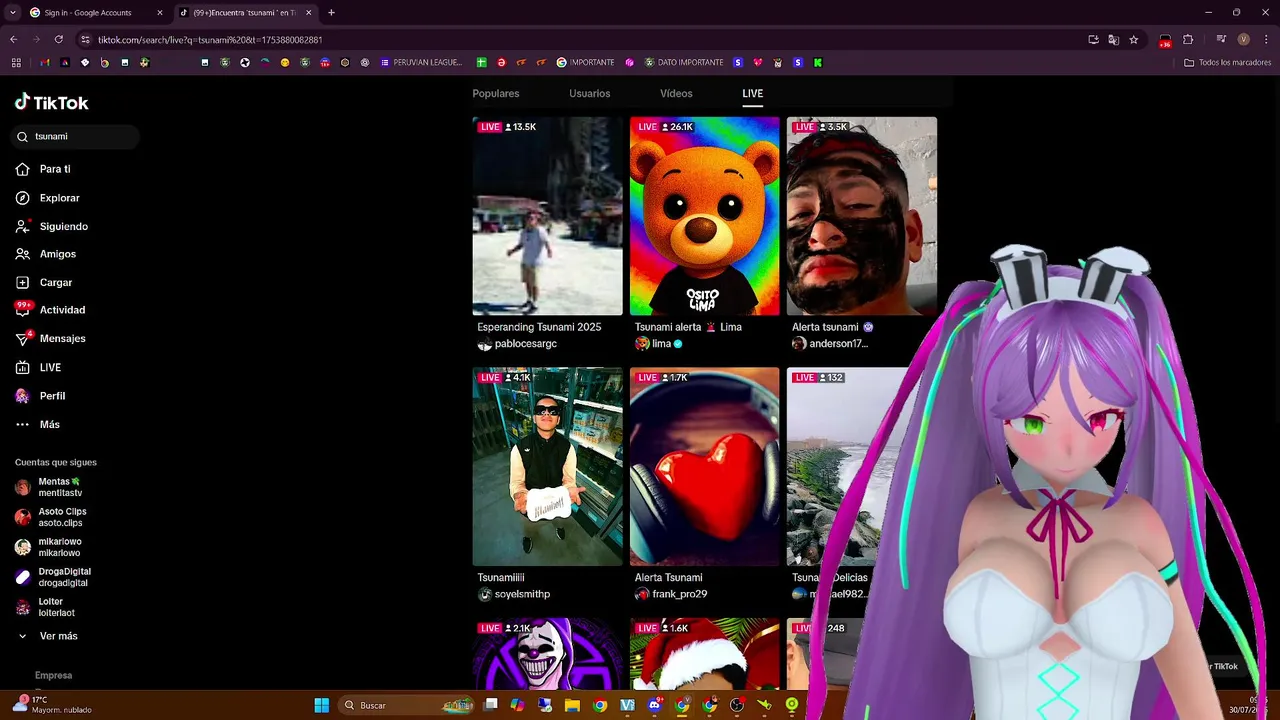
Task: Open DATO IMPORTANTE bookmark
Action: click(684, 62)
